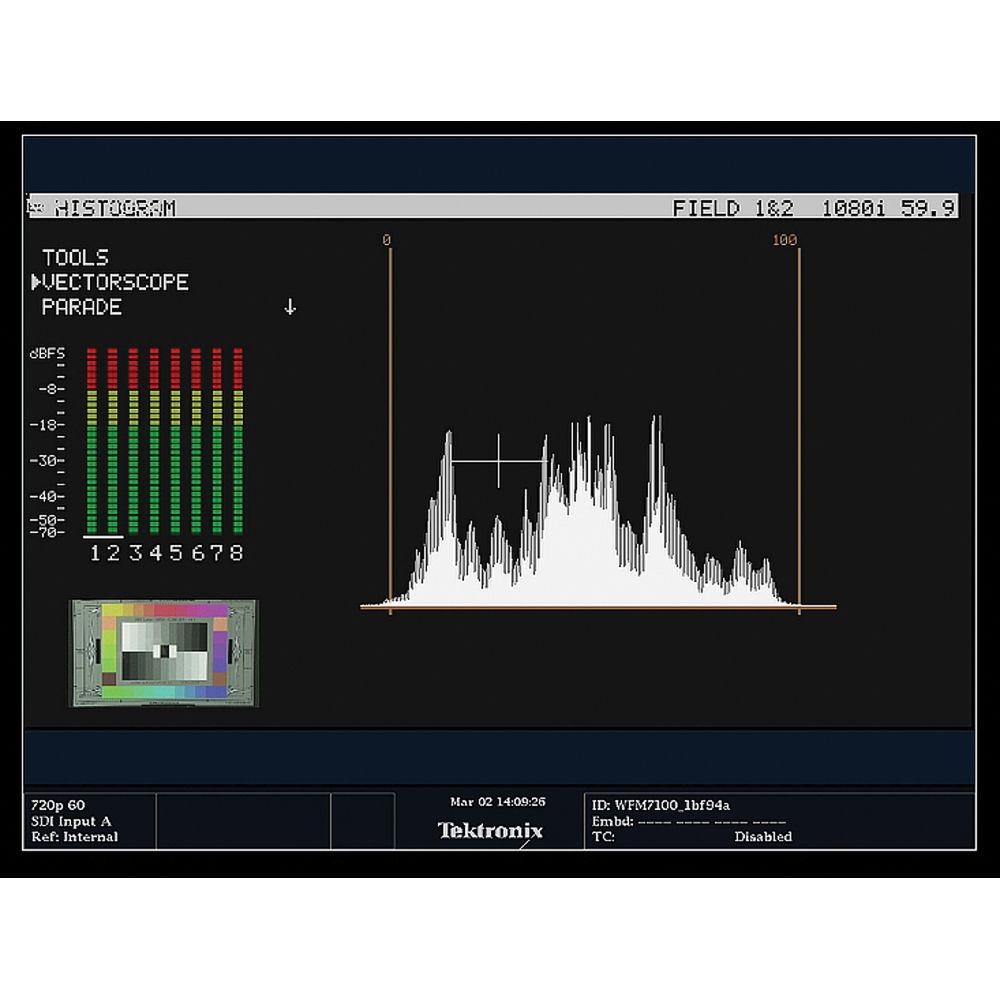Screen dimensions: 1000x1000
Task: Toggle TC Disabled in the status bar
Action: (x=763, y=837)
